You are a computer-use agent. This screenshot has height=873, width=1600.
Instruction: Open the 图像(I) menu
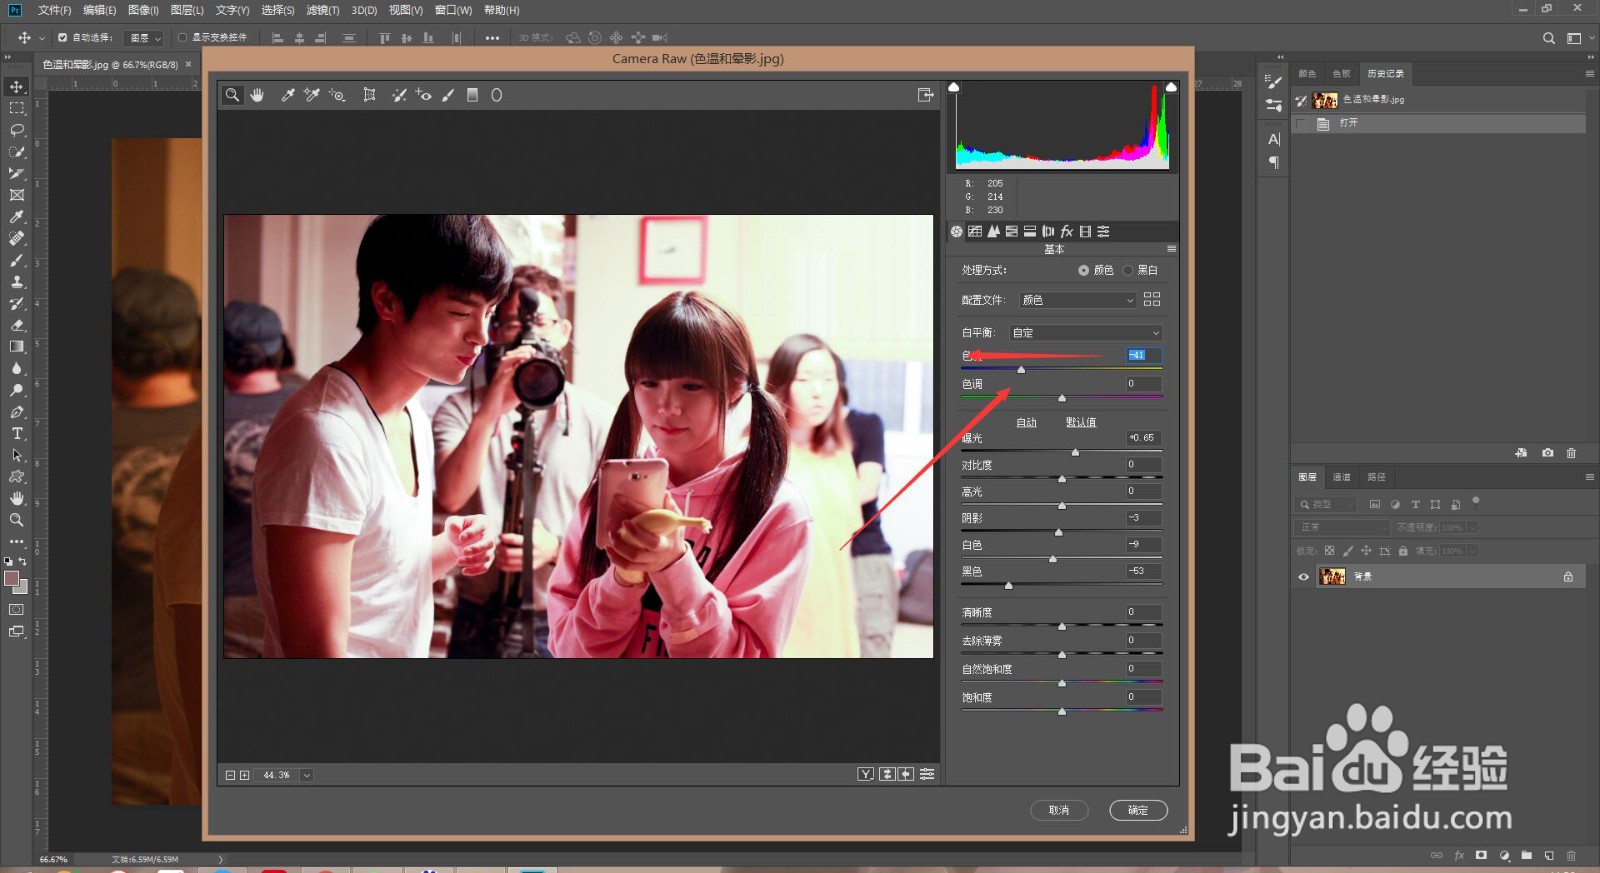(x=143, y=10)
